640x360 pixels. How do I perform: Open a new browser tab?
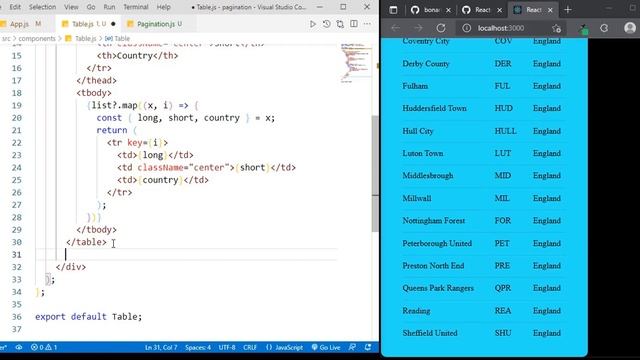(568, 10)
